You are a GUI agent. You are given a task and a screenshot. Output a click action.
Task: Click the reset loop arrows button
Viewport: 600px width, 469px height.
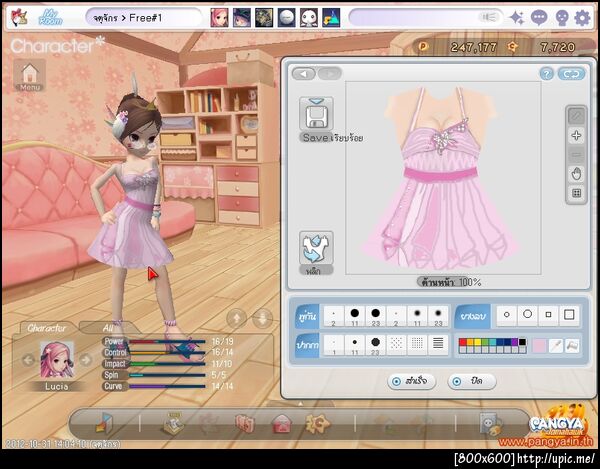coord(571,73)
